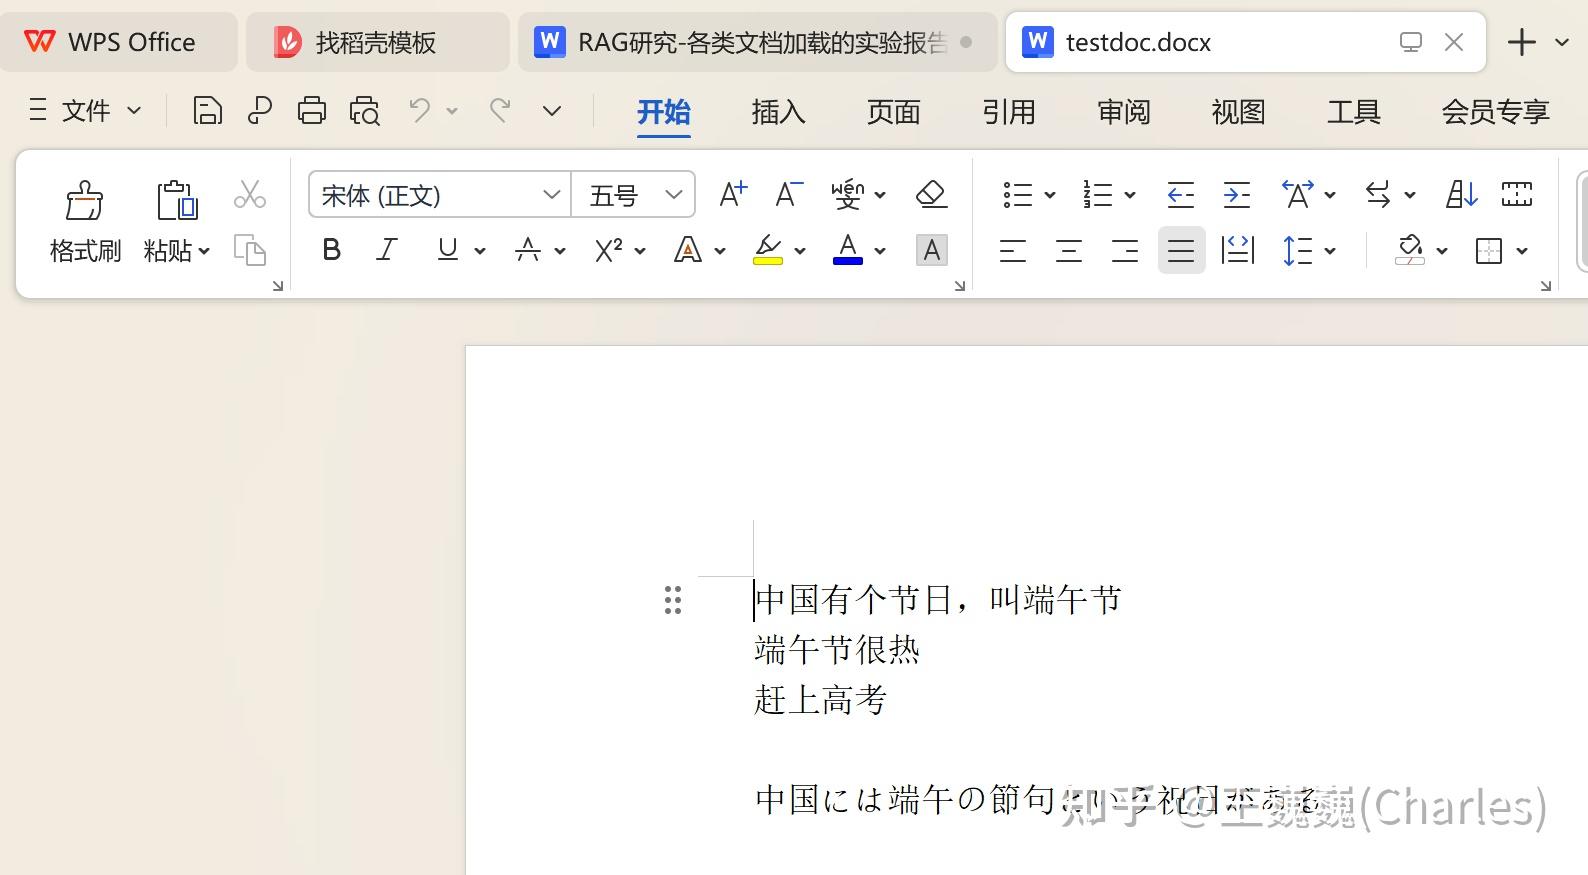Viewport: 1588px width, 875px height.
Task: Select justify alignment
Action: pyautogui.click(x=1181, y=250)
